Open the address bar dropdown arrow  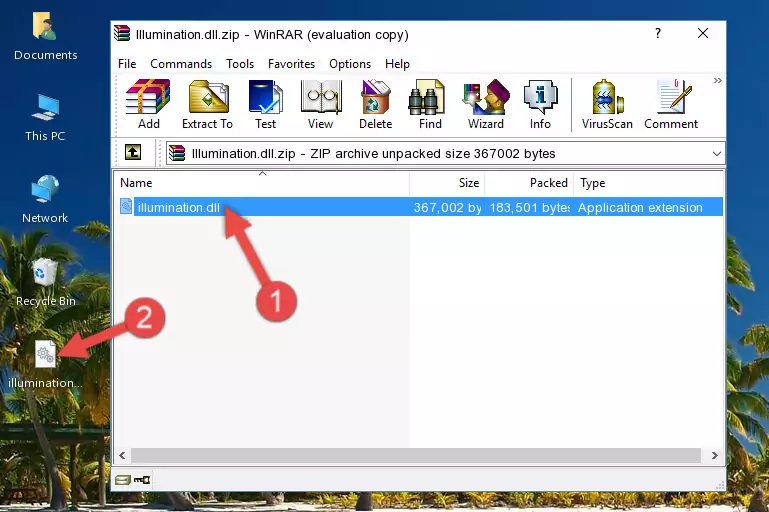[717, 154]
